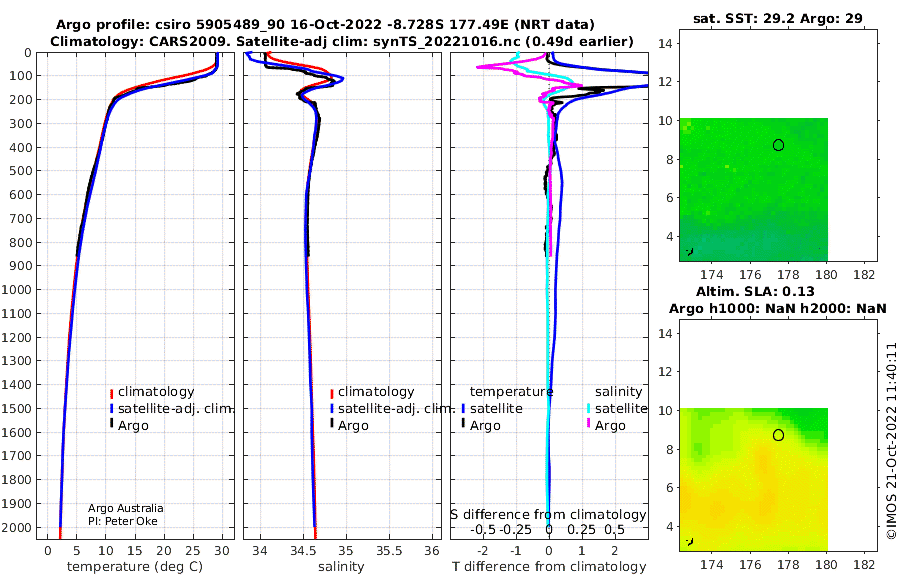Click the 'sat. SST: 29.2 Argo: 29' title
This screenshot has height=580, width=900.
coord(778,18)
